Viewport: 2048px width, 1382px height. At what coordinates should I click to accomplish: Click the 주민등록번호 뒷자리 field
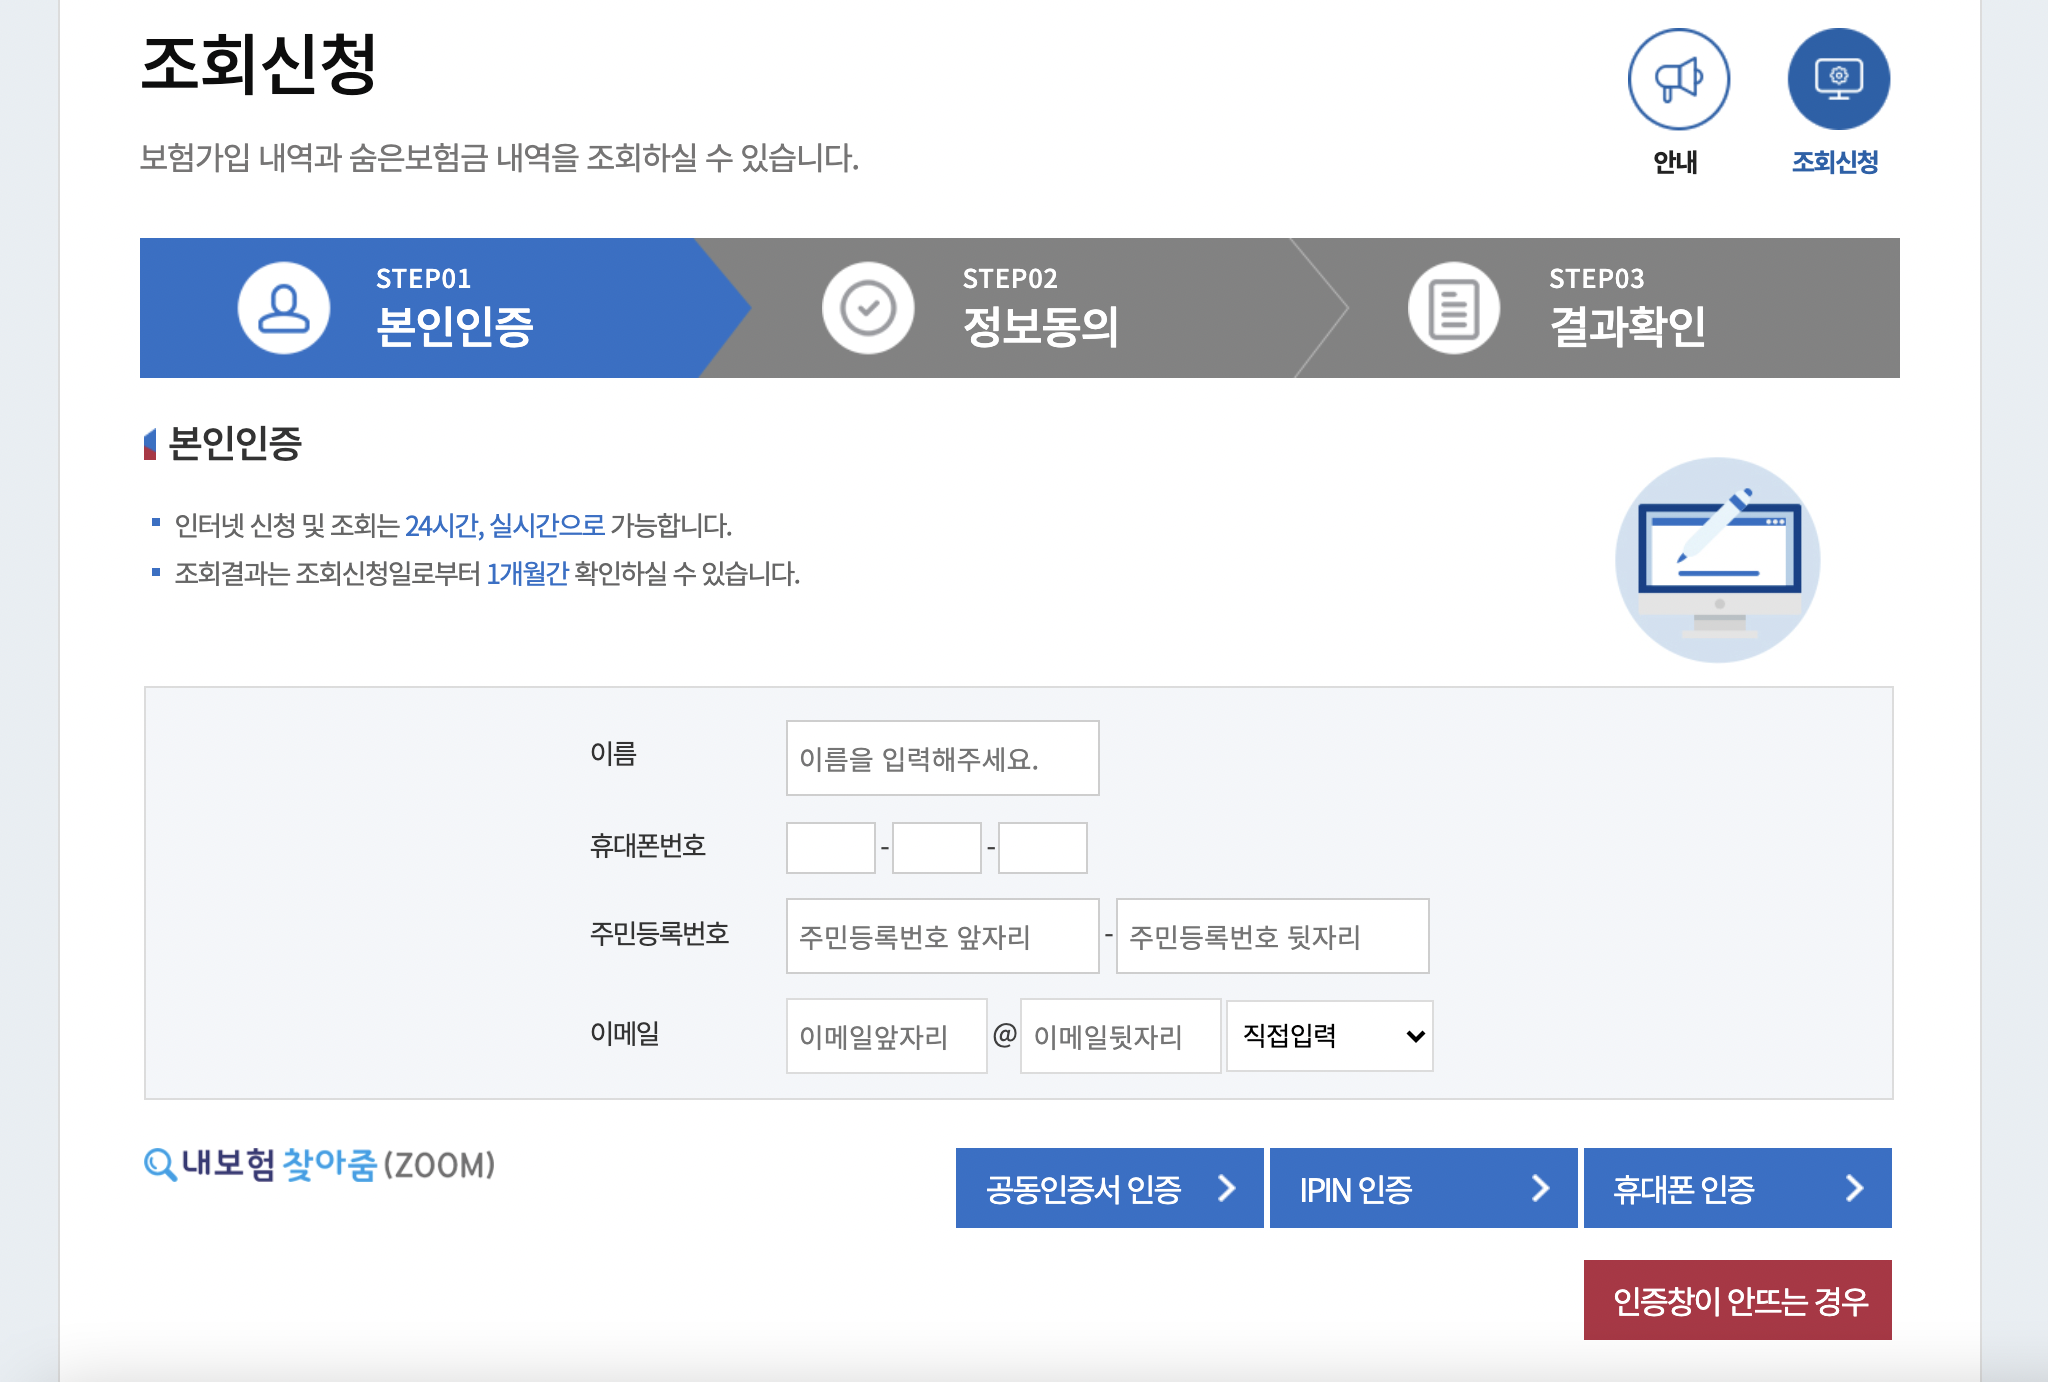click(x=1272, y=936)
